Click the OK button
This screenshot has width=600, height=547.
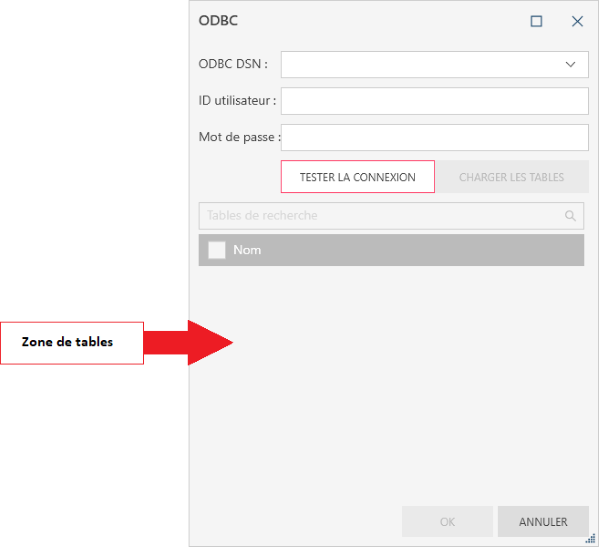447,522
